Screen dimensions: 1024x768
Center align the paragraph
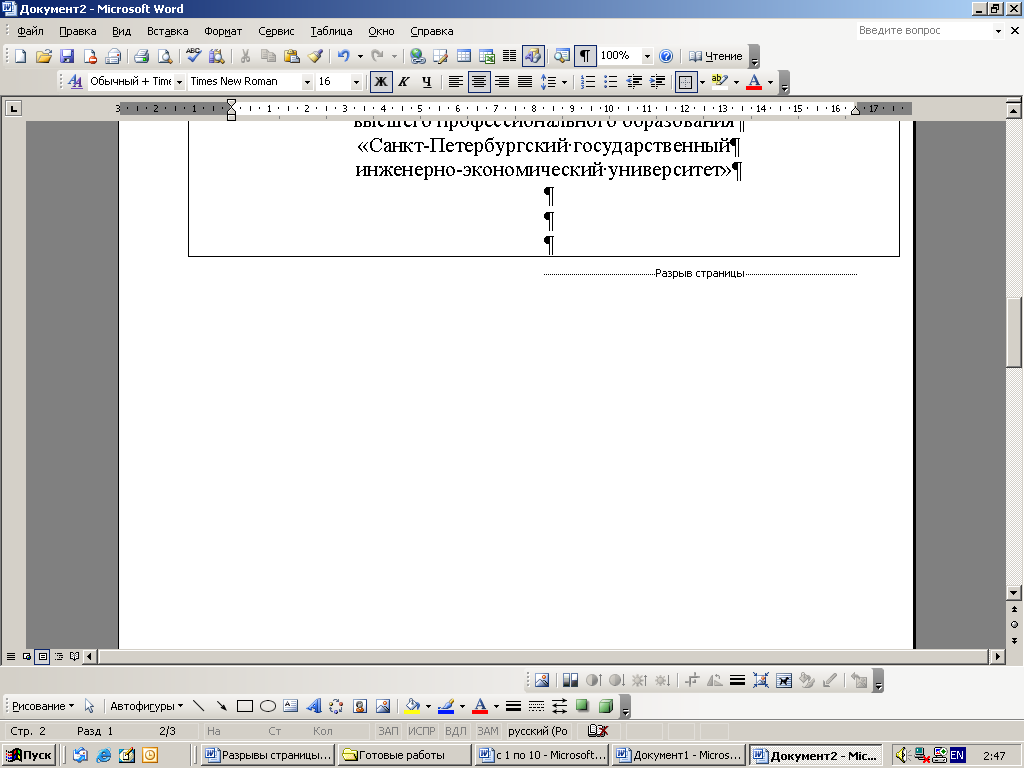pyautogui.click(x=479, y=82)
